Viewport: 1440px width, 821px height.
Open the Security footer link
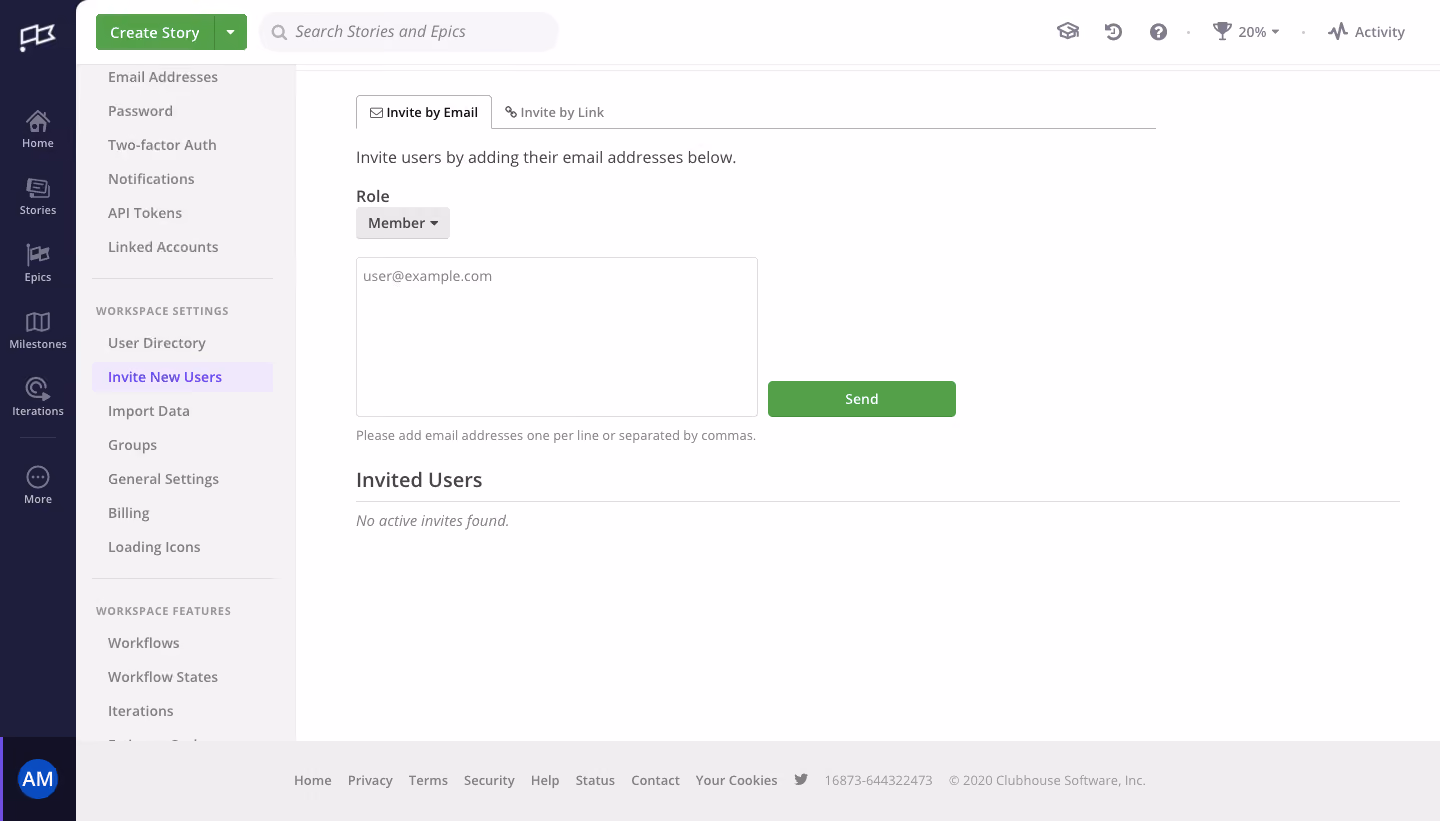(x=489, y=780)
